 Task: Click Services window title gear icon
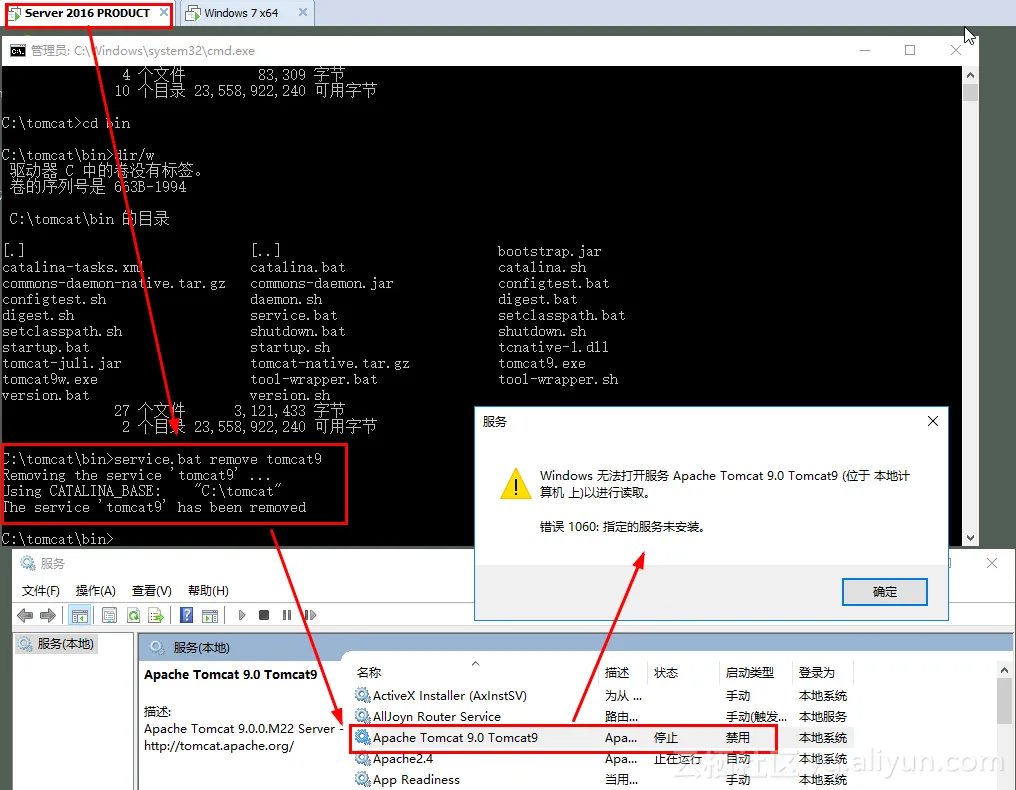pos(28,563)
